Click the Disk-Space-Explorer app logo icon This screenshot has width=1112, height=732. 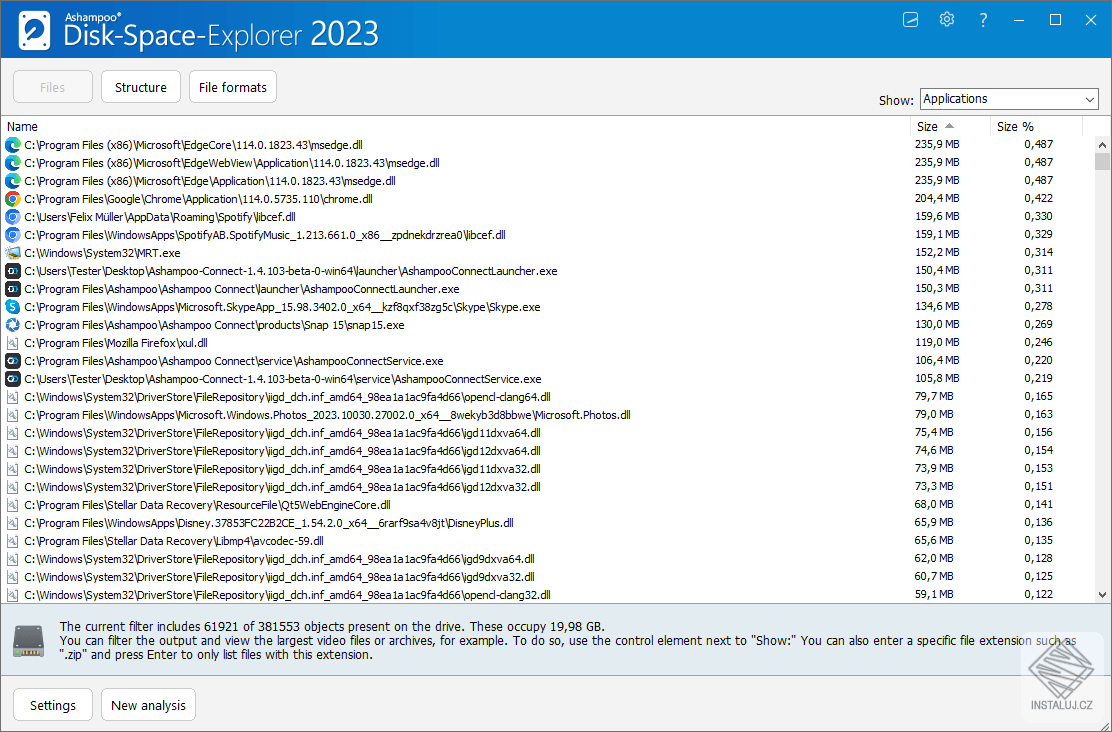click(35, 30)
